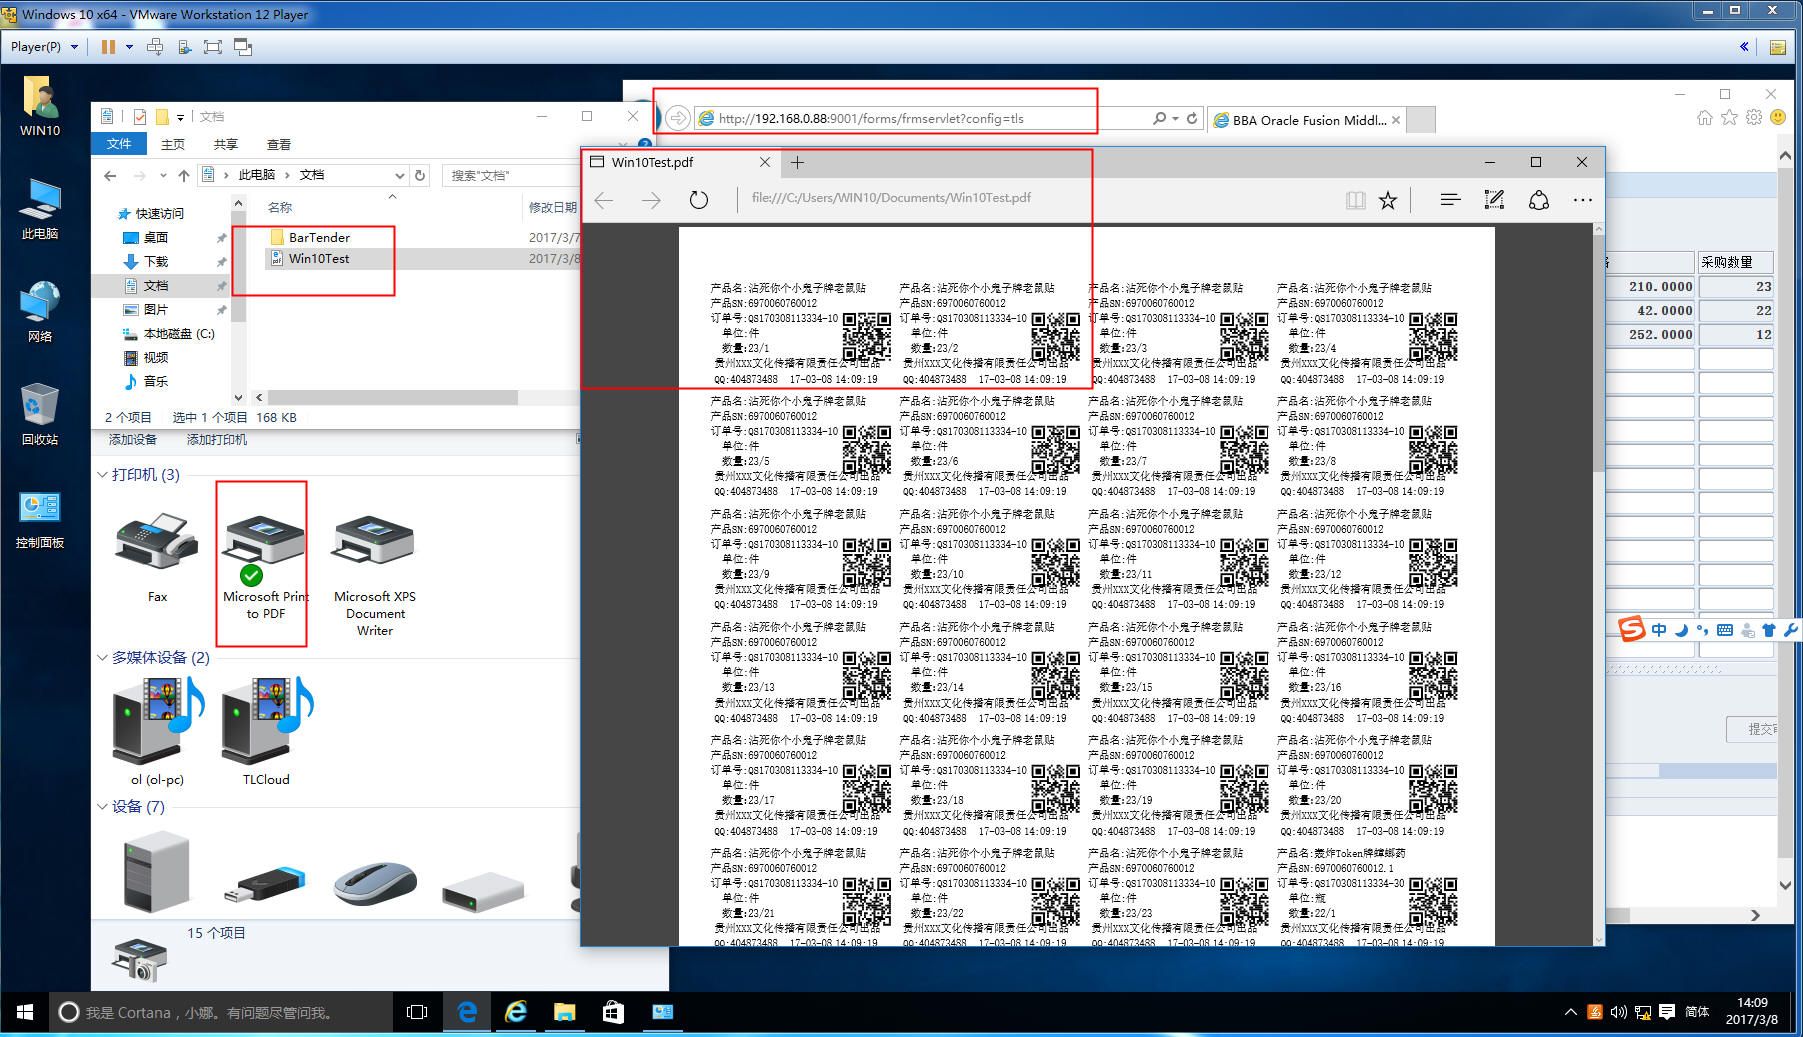This screenshot has height=1037, width=1803.
Task: Click the volume icon in system tray
Action: coord(1618,1012)
